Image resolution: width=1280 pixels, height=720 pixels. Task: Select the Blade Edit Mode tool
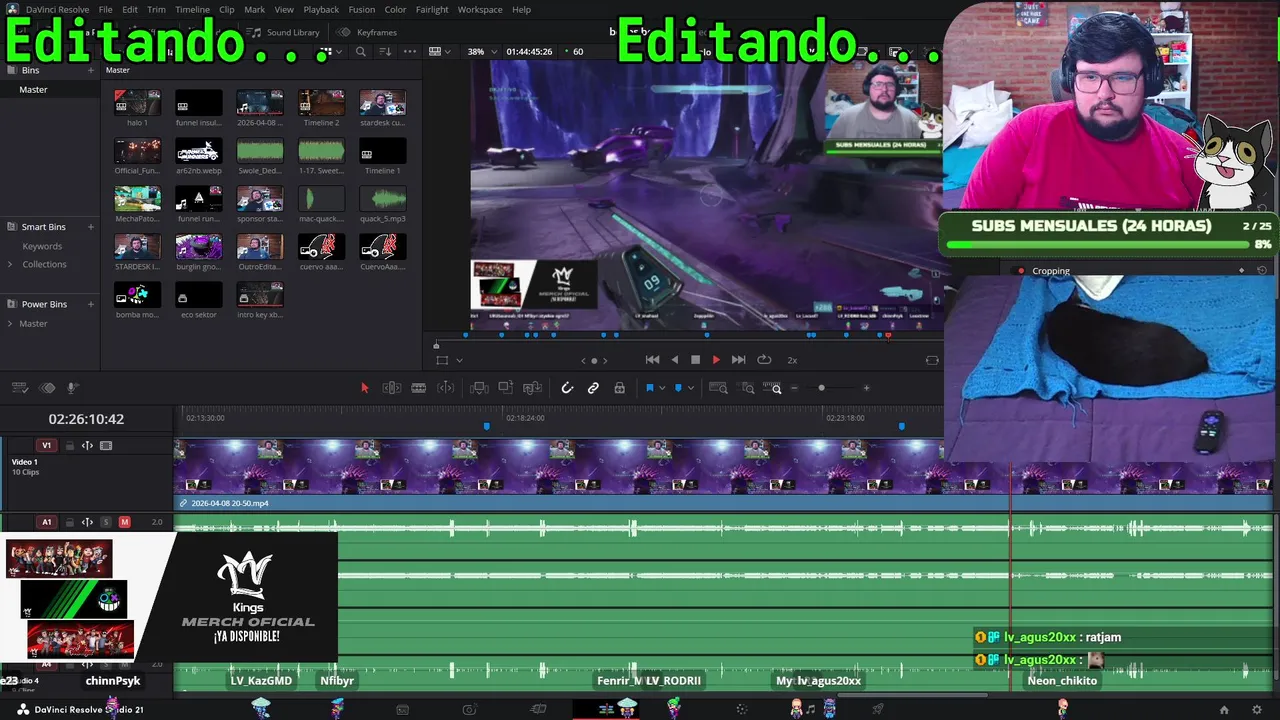pos(419,388)
